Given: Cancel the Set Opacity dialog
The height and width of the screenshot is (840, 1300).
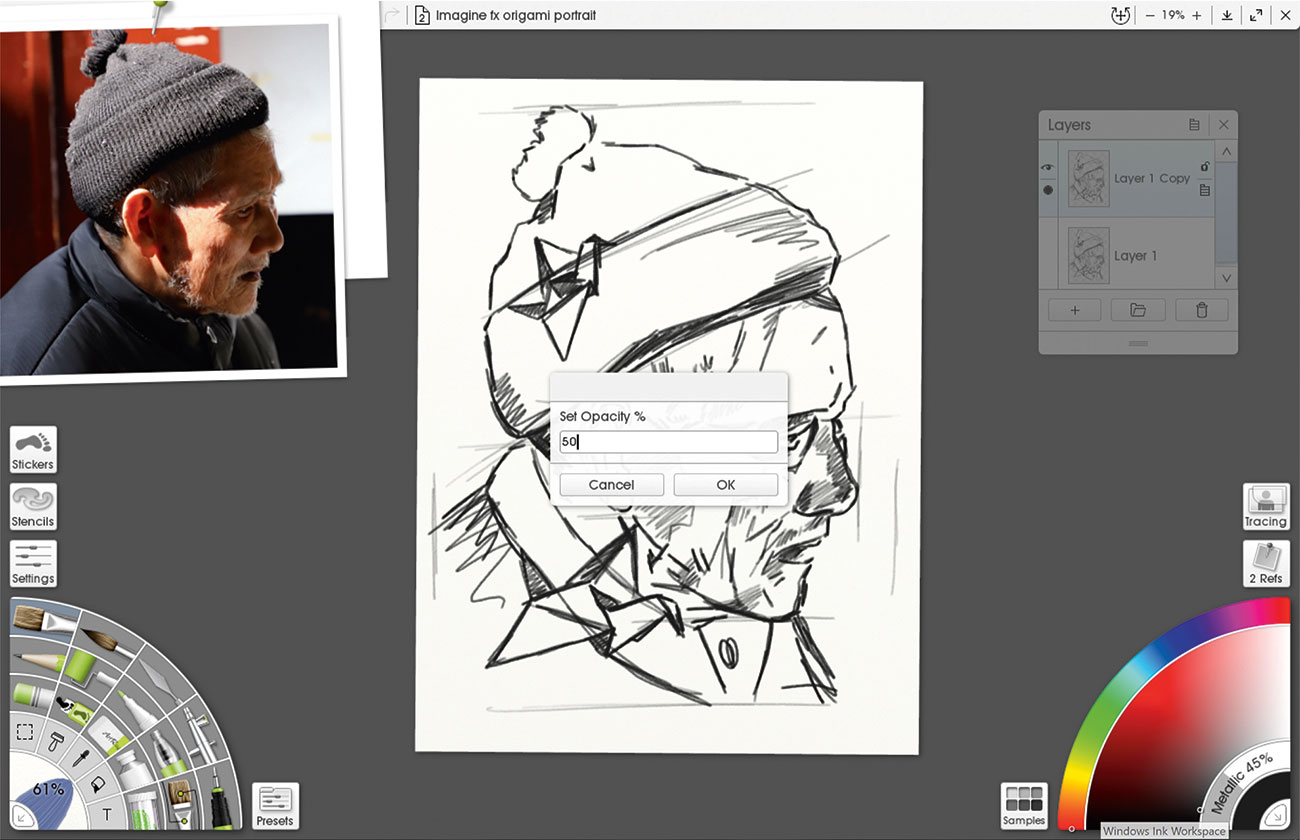Looking at the screenshot, I should click(x=611, y=485).
